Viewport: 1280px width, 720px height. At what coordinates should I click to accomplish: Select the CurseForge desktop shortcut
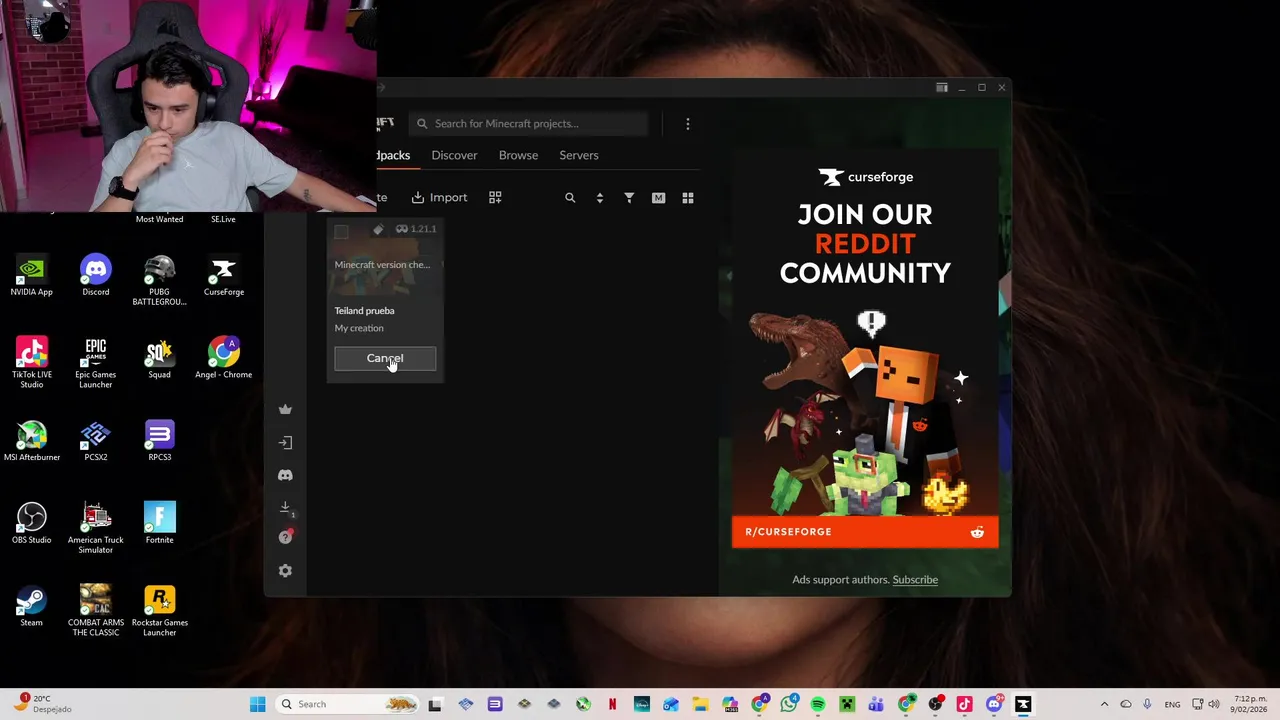pos(224,277)
